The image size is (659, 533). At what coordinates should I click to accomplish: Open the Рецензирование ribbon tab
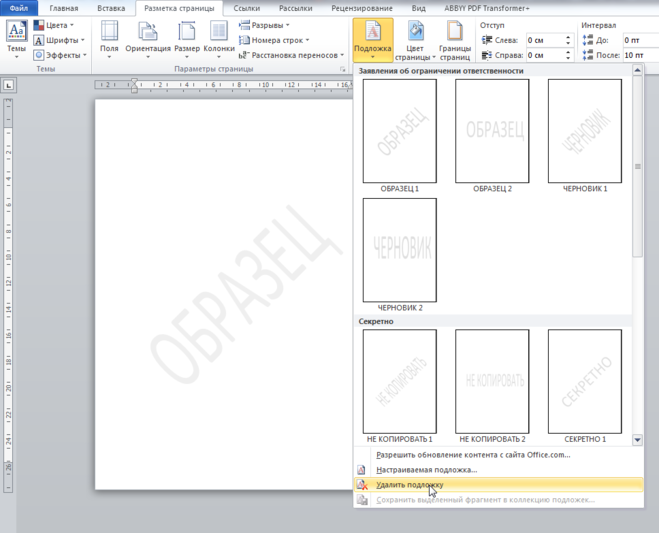coord(363,7)
